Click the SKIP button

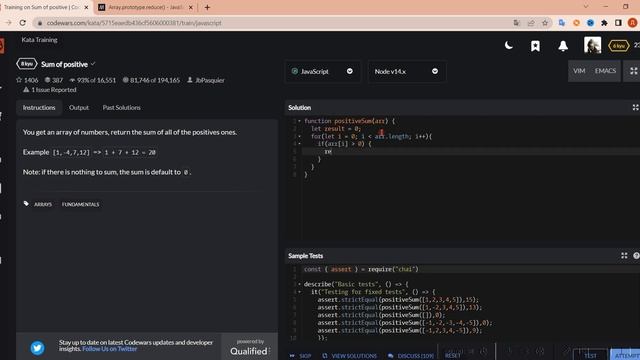(300, 356)
